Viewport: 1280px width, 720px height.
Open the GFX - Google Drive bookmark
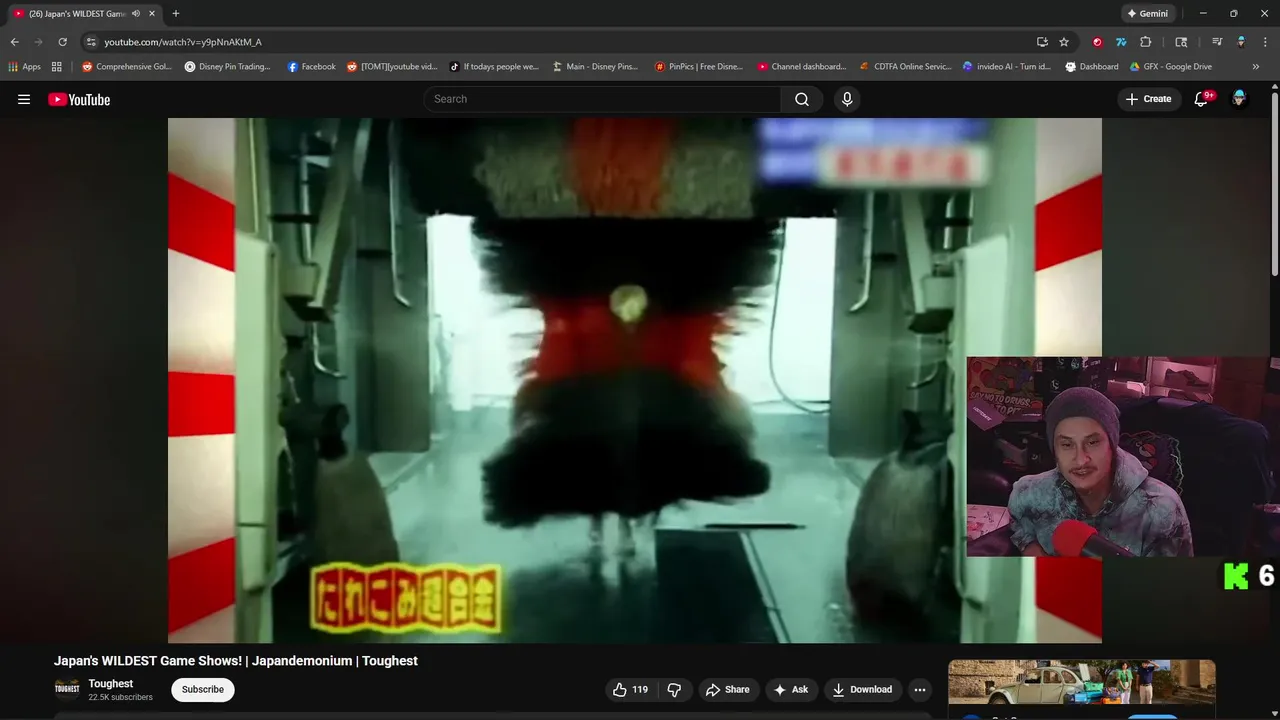point(1171,67)
